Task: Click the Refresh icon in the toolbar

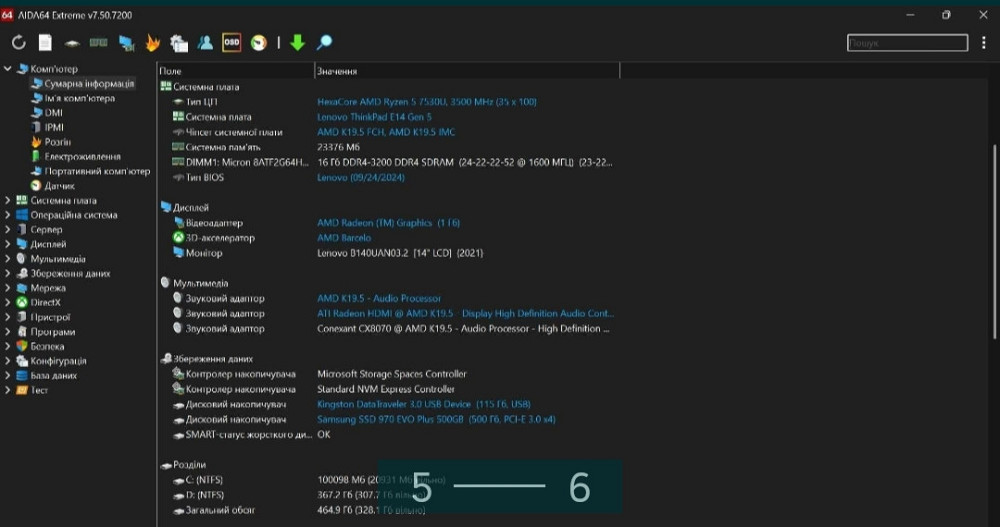Action: point(18,43)
